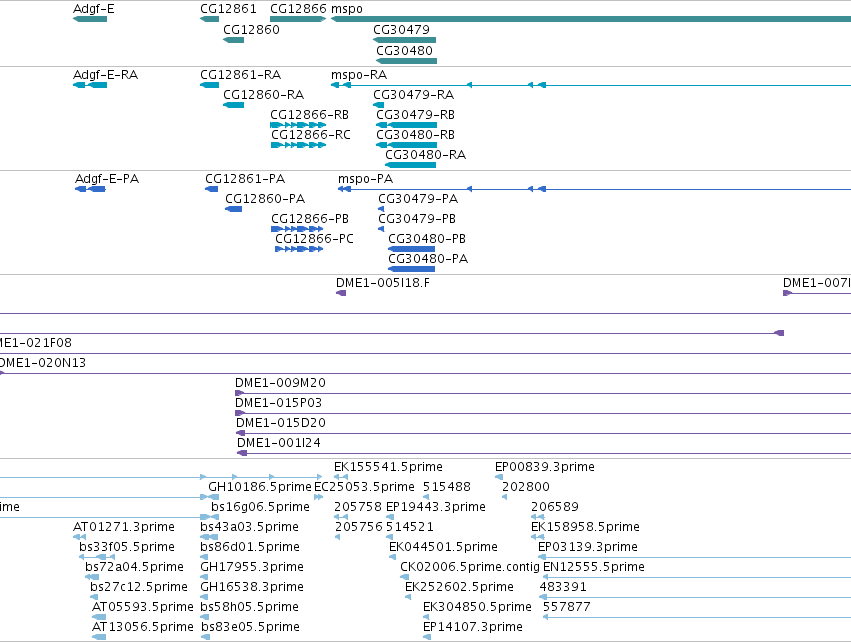Select transcript CG12866-RC
The height and width of the screenshot is (642, 851).
point(298,145)
